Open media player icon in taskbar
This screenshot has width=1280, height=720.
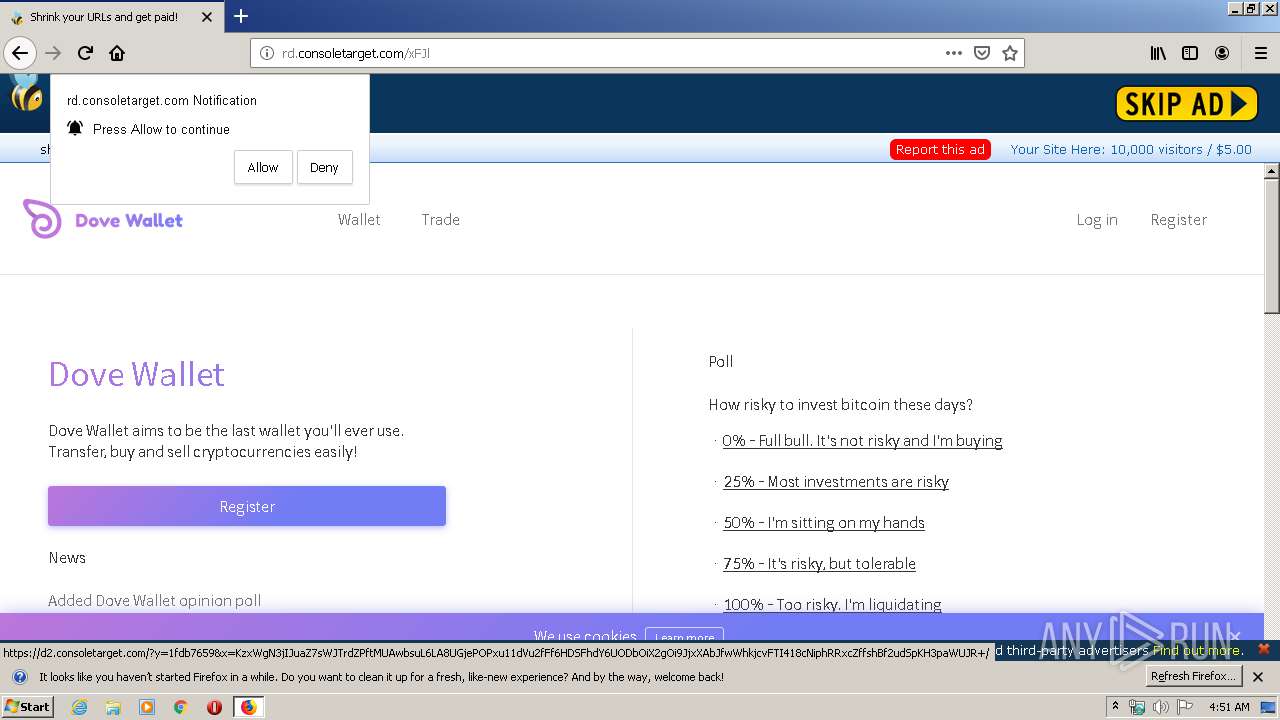tap(147, 707)
